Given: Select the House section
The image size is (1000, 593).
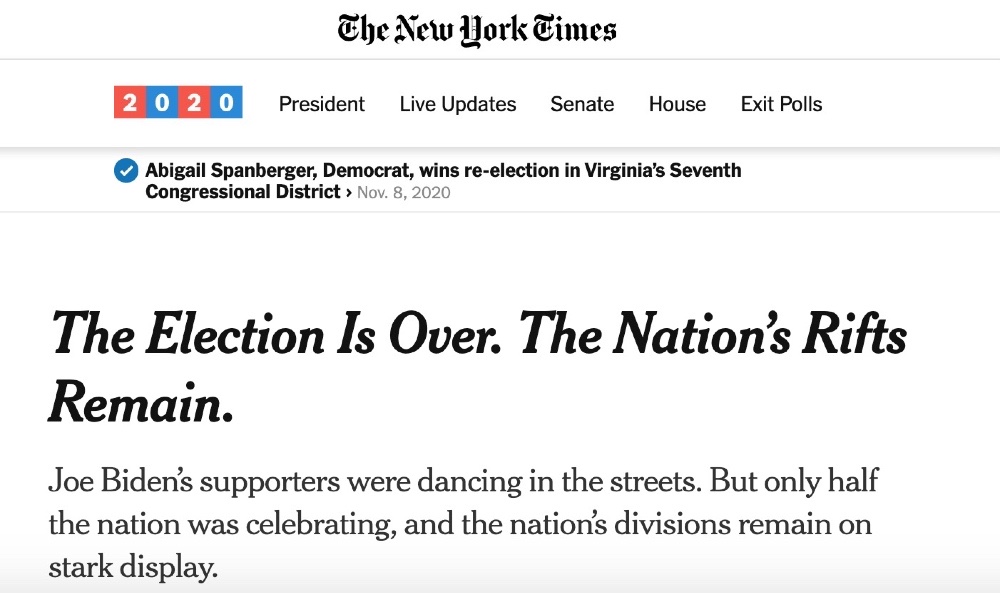Looking at the screenshot, I should pyautogui.click(x=677, y=104).
